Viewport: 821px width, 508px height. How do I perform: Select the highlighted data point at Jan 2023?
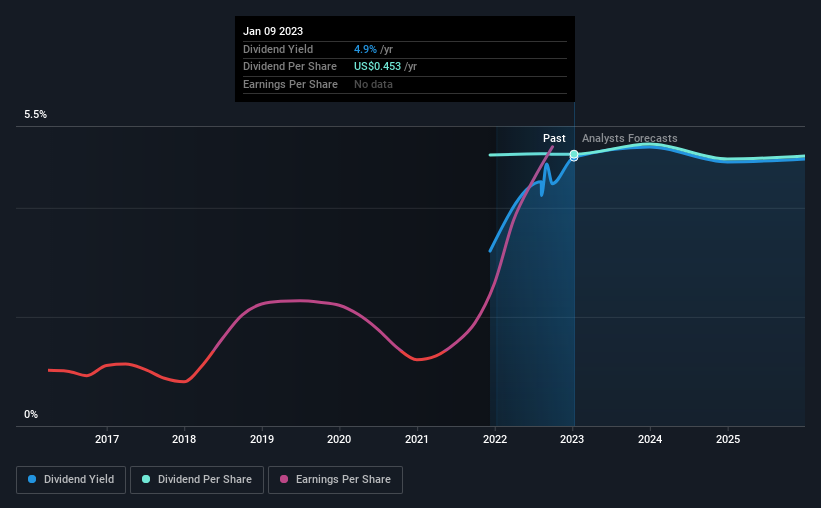574,155
